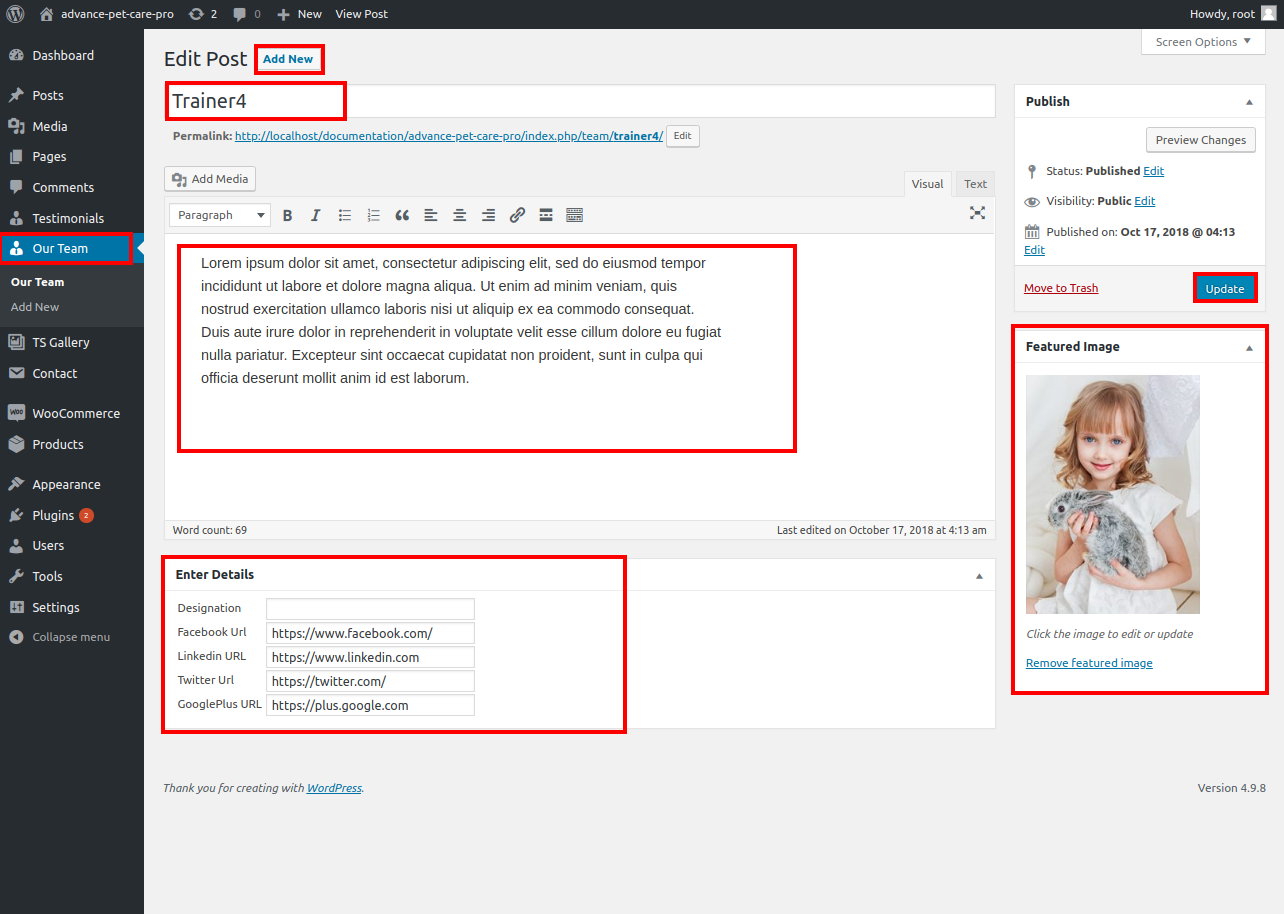Click the Add Media button
The image size is (1284, 914).
pyautogui.click(x=210, y=179)
